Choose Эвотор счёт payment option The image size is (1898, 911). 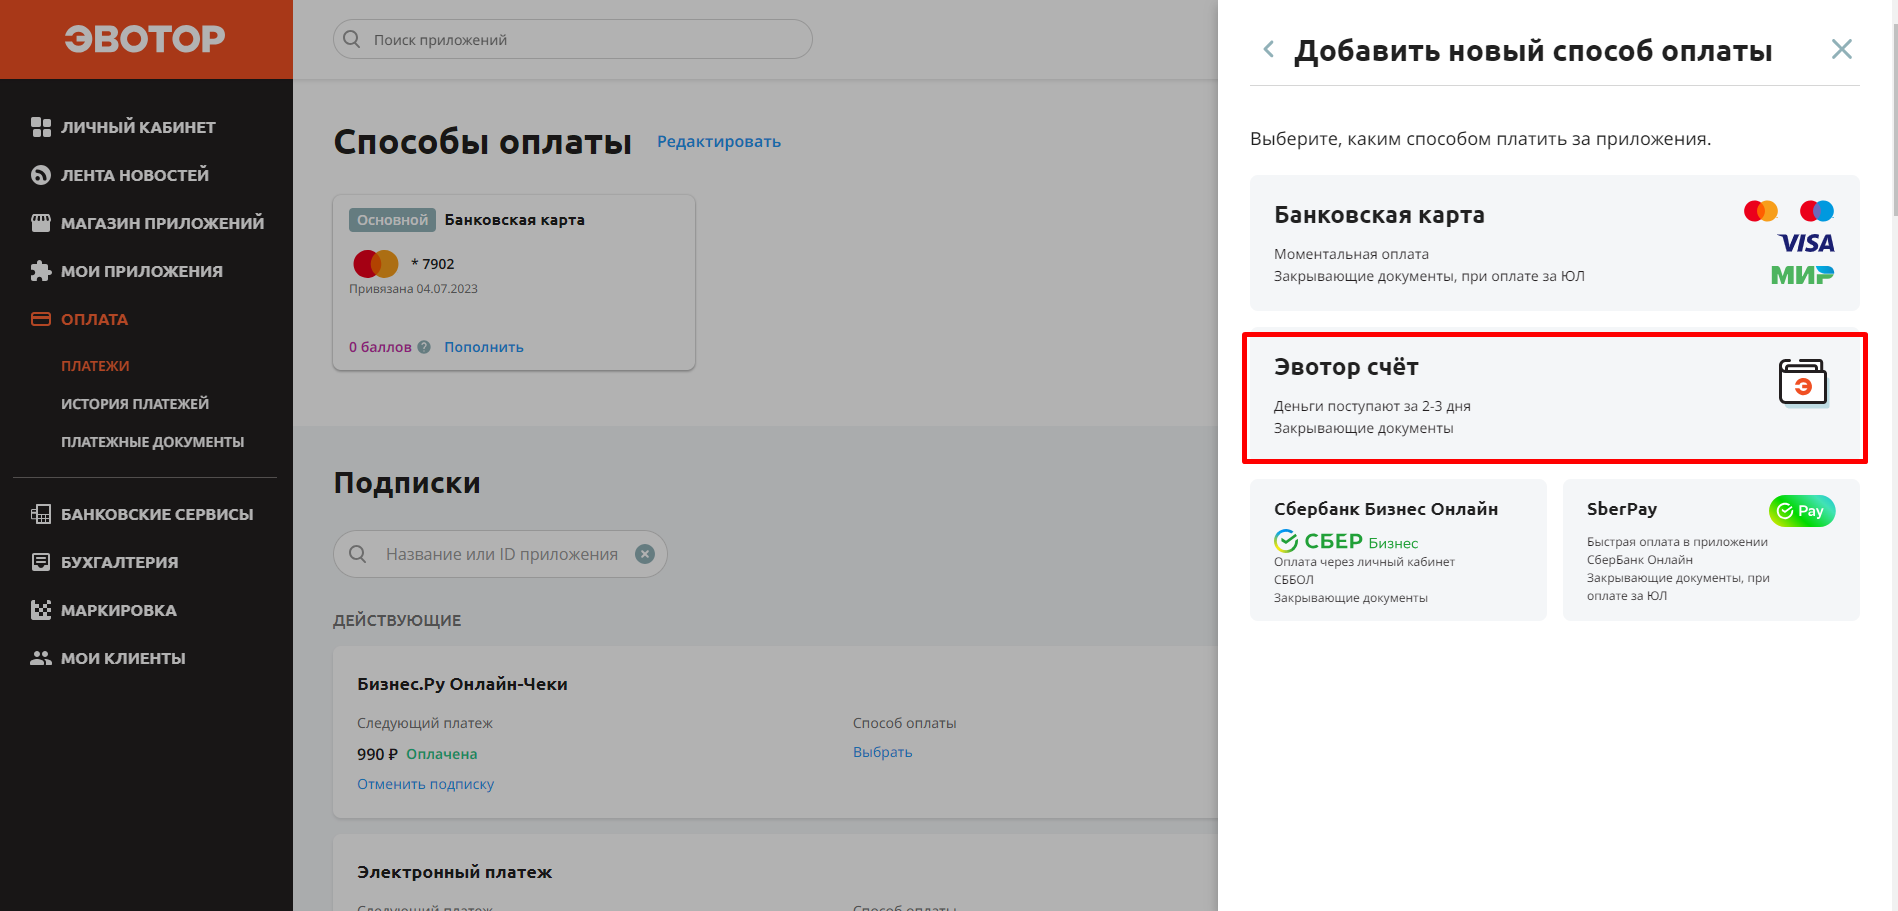tap(1555, 398)
